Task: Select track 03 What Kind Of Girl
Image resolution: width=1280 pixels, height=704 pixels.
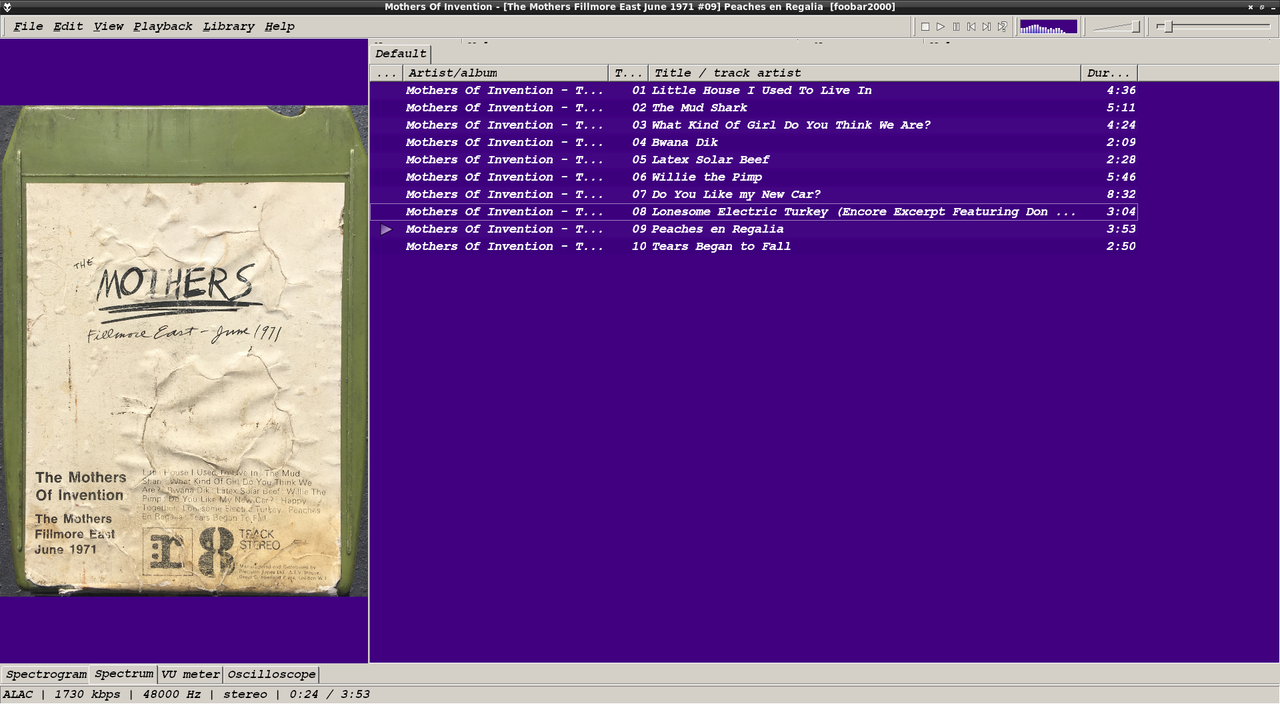Action: tap(754, 125)
